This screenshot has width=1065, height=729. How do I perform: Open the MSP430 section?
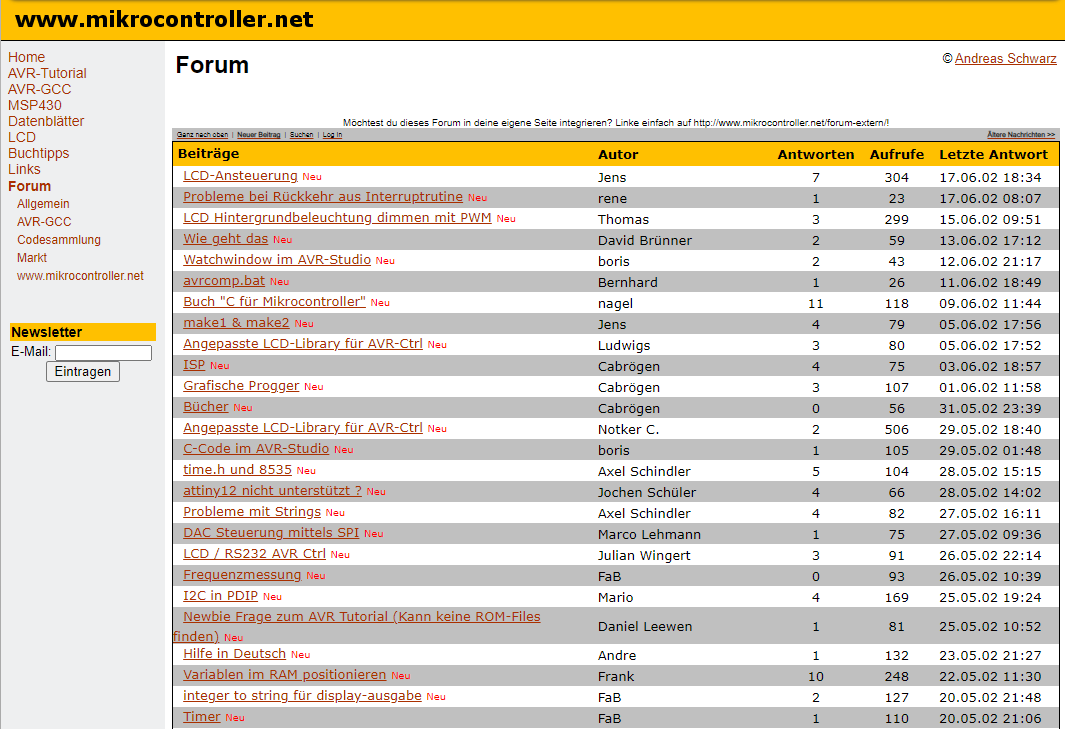coord(35,105)
